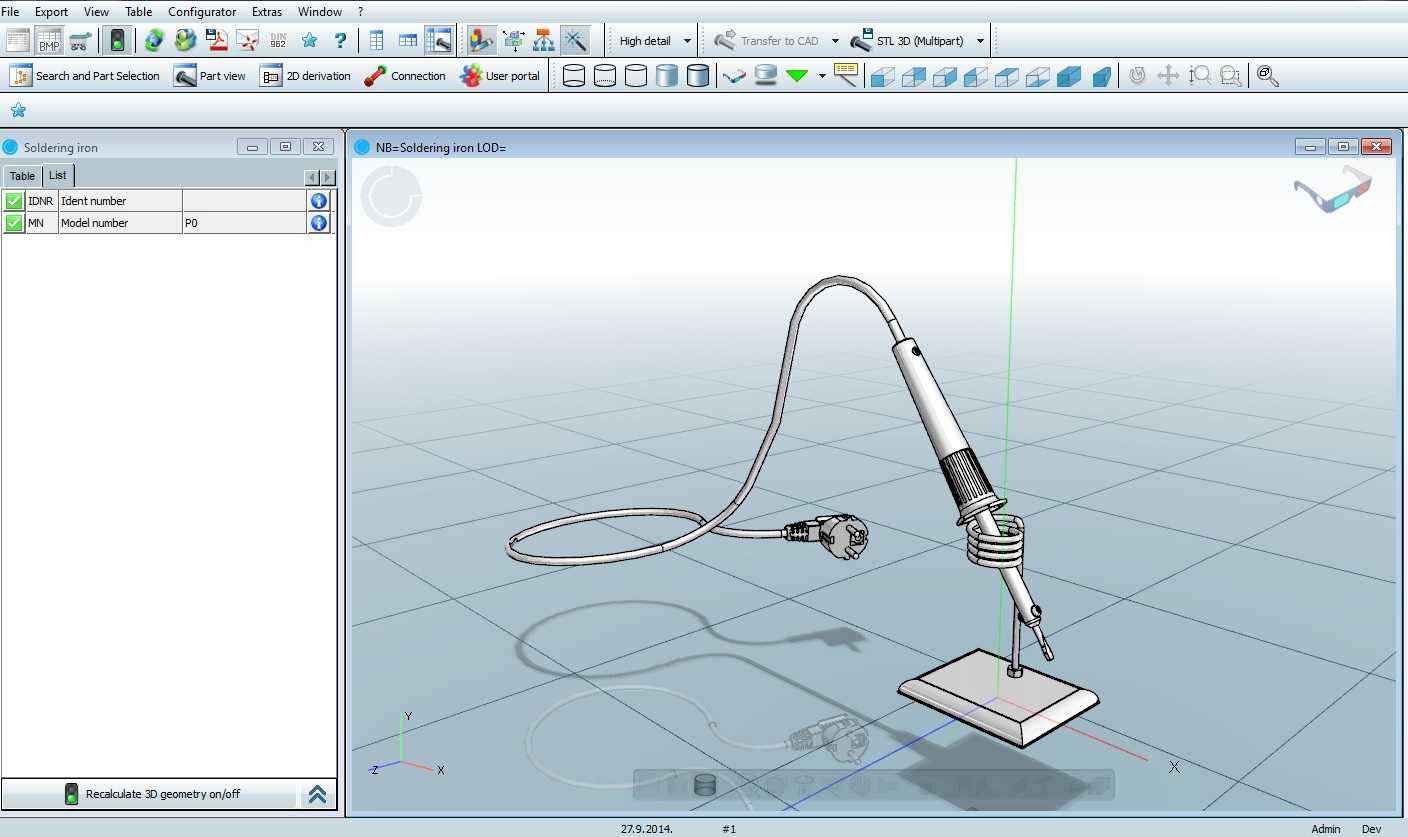
Task: Open Search and Part Selection
Action: point(86,76)
